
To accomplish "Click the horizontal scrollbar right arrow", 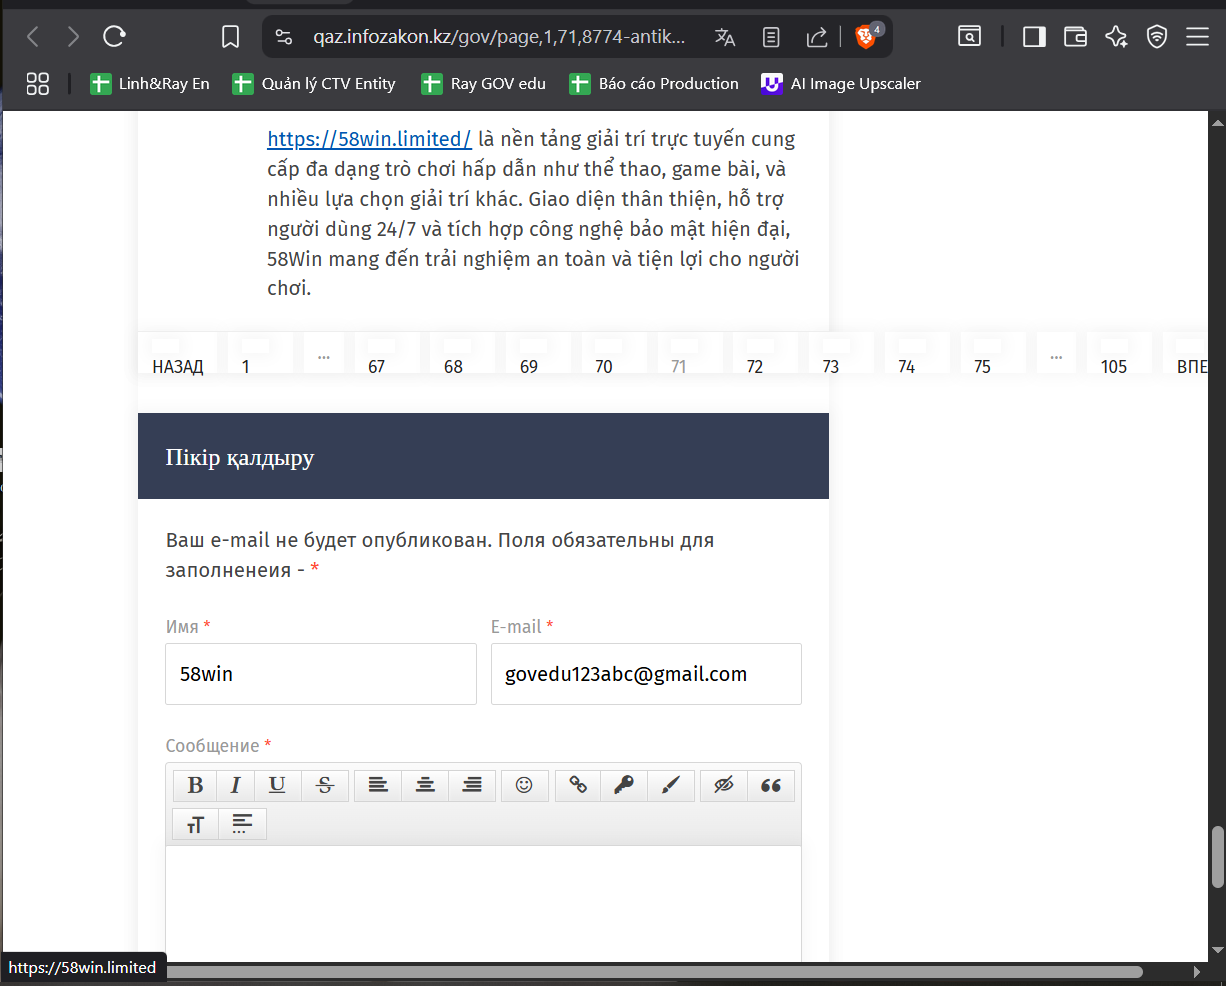I will tap(1197, 972).
